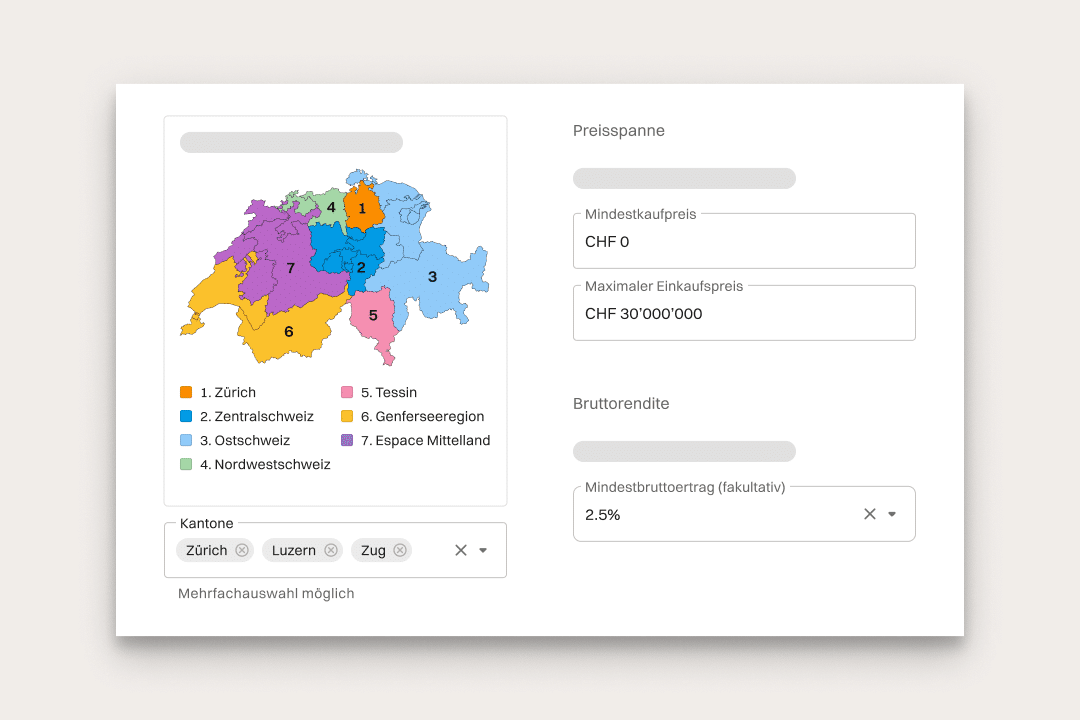
Task: Remove the Zug canton chip
Action: [x=400, y=550]
